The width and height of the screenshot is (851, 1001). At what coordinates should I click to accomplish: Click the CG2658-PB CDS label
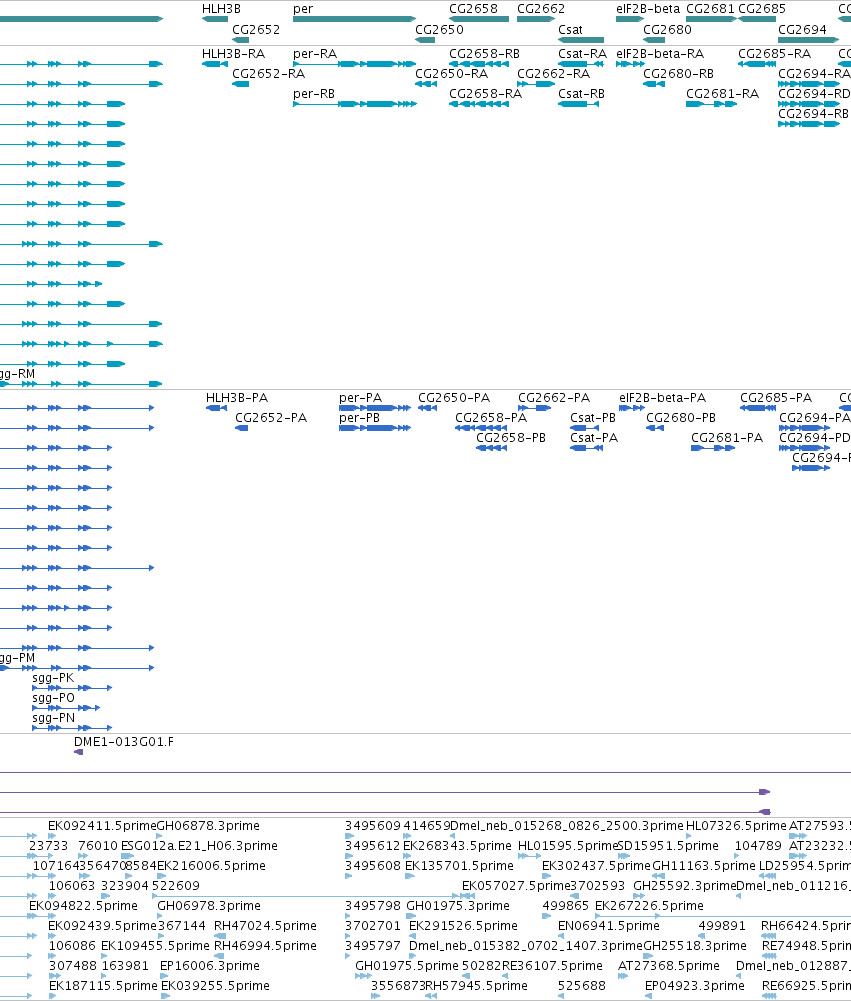(511, 437)
